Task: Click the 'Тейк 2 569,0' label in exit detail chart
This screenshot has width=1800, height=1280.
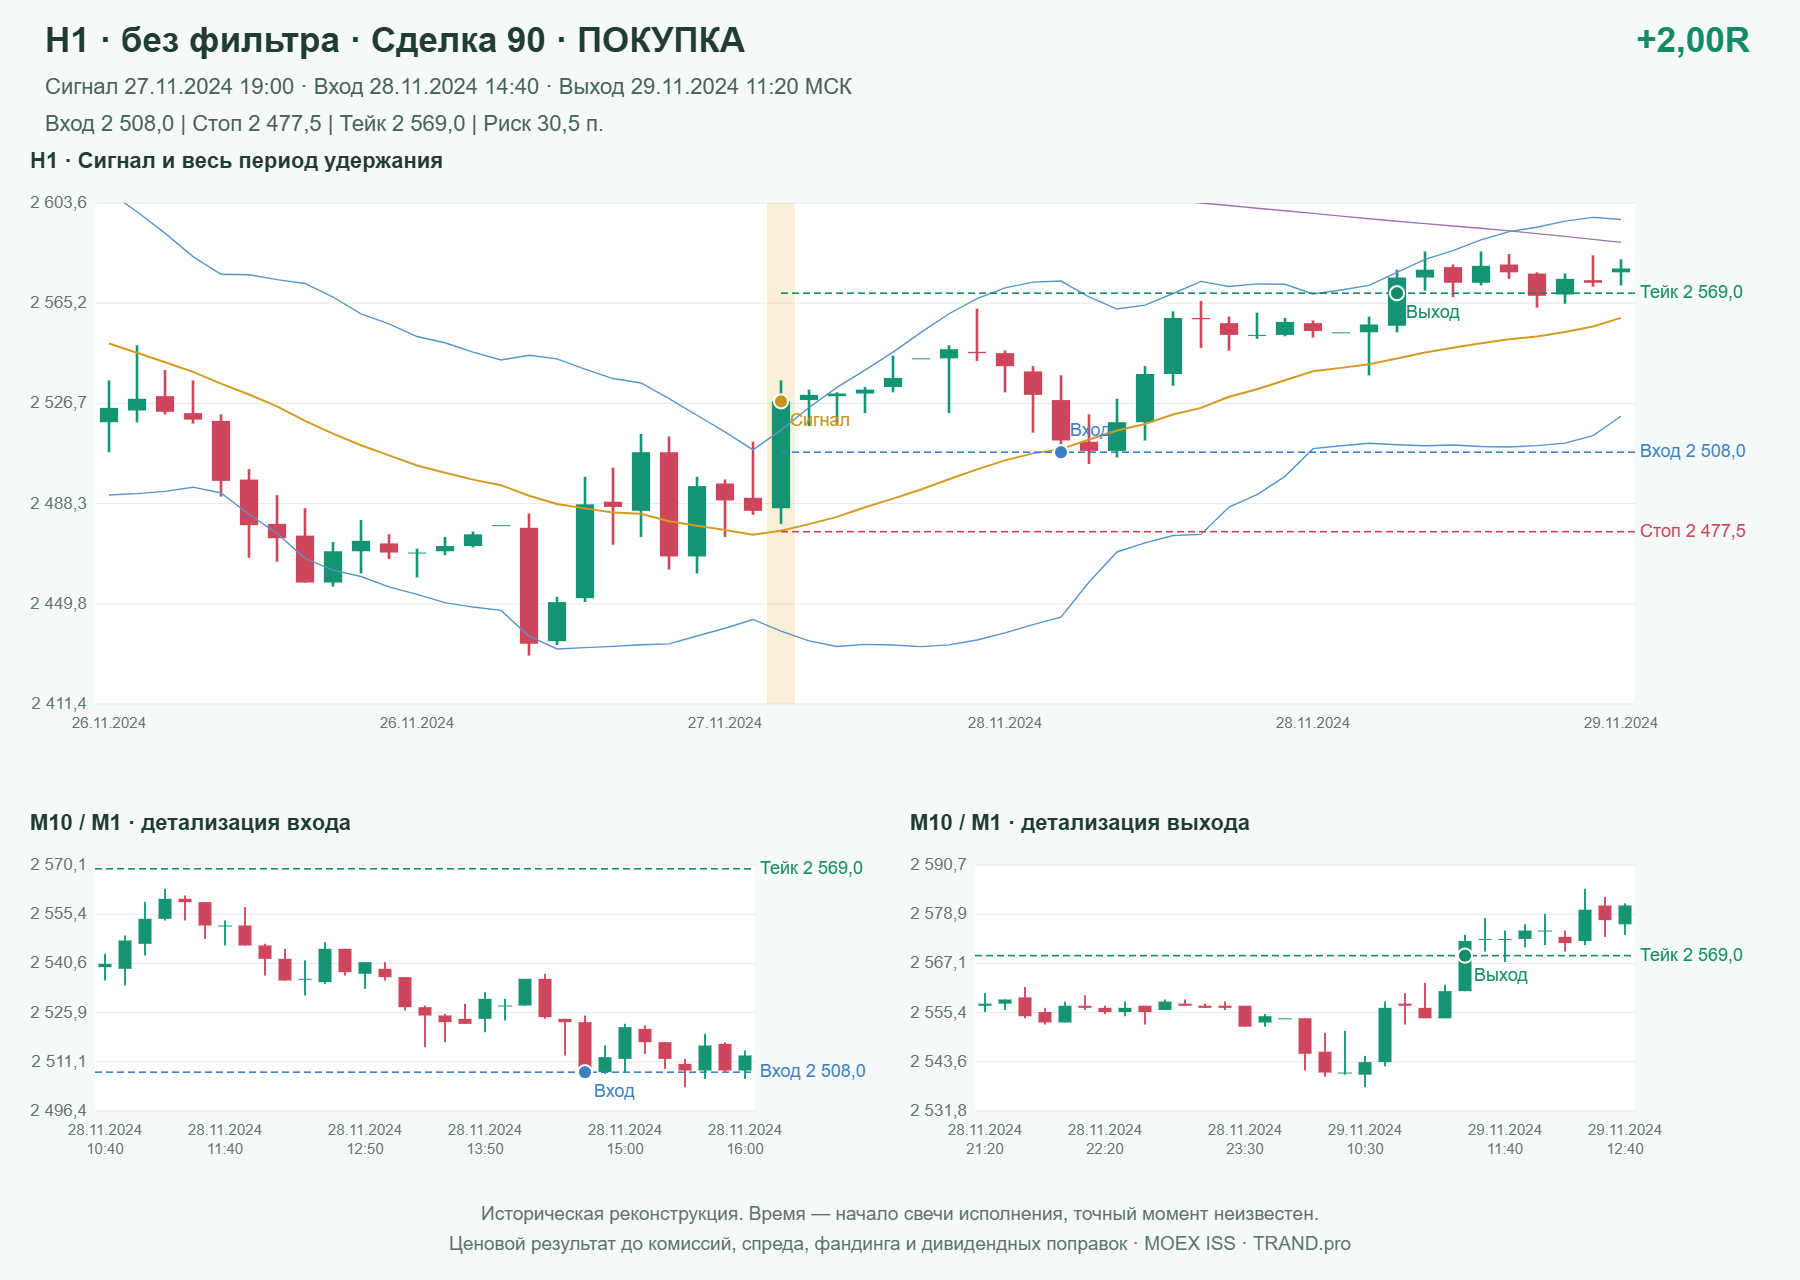Action: [1691, 955]
